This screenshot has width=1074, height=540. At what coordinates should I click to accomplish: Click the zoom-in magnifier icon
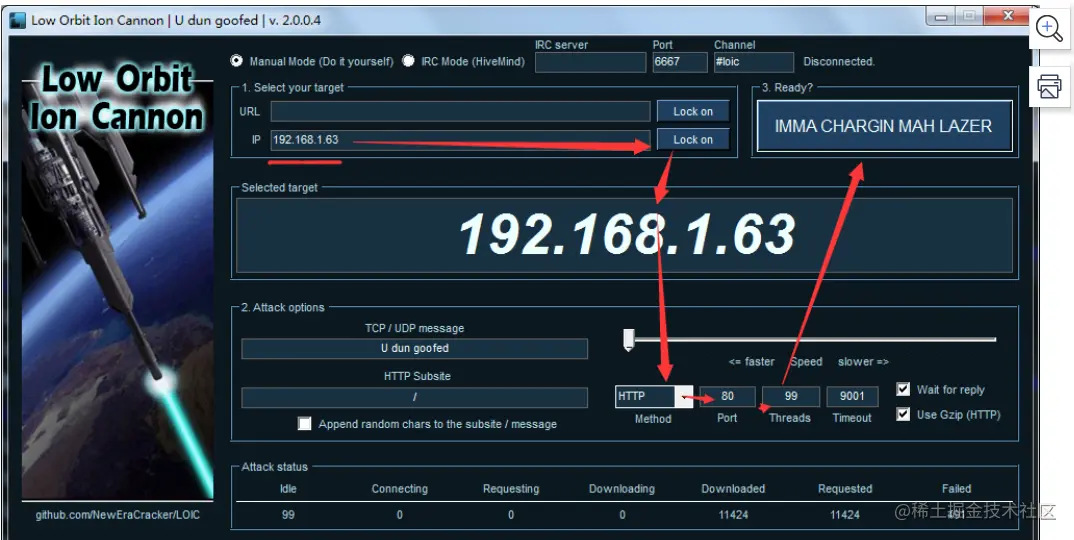pos(1049,29)
